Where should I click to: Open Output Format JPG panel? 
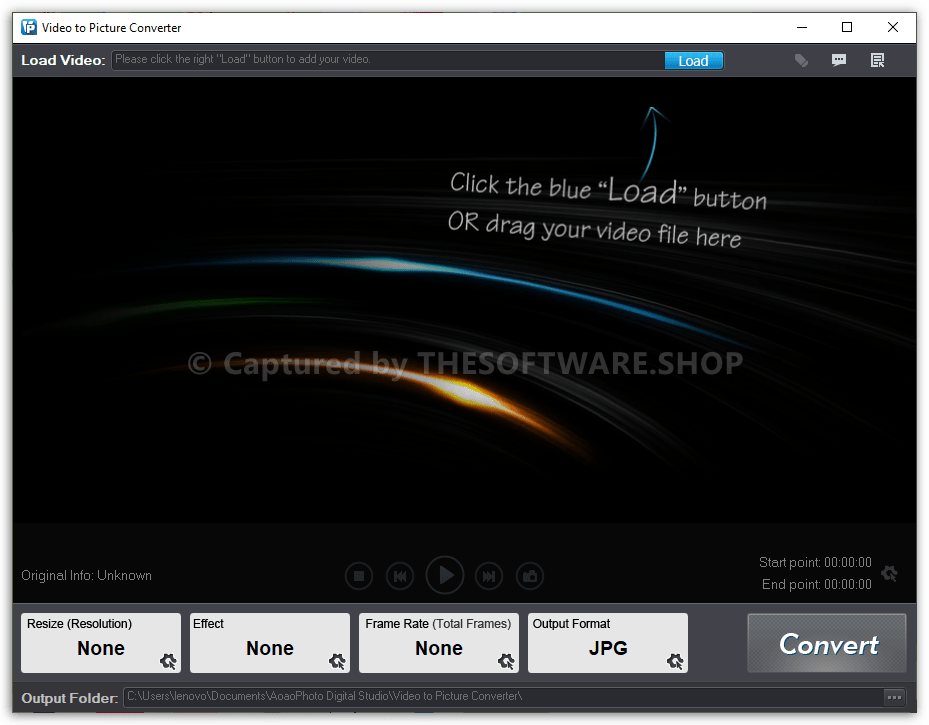[x=608, y=643]
